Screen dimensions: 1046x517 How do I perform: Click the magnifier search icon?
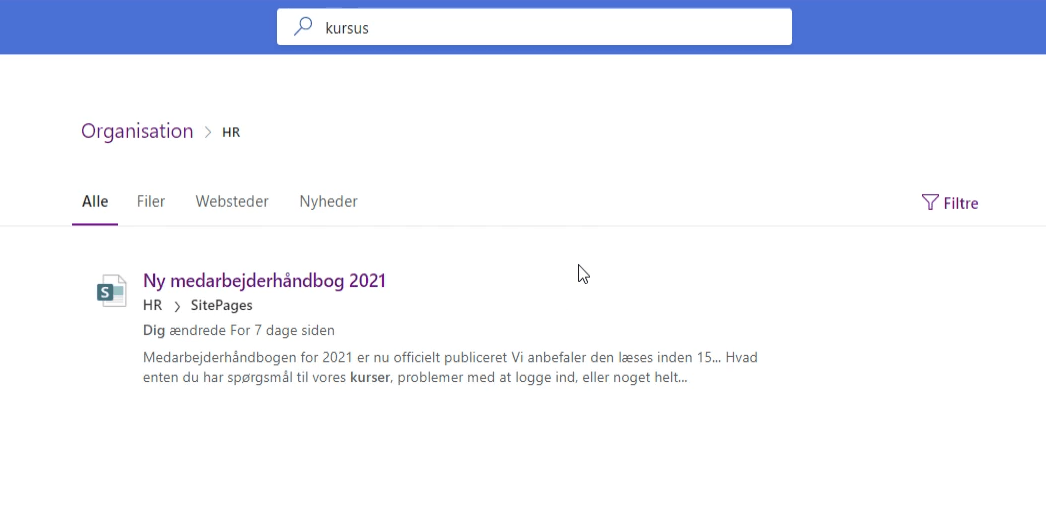point(303,27)
